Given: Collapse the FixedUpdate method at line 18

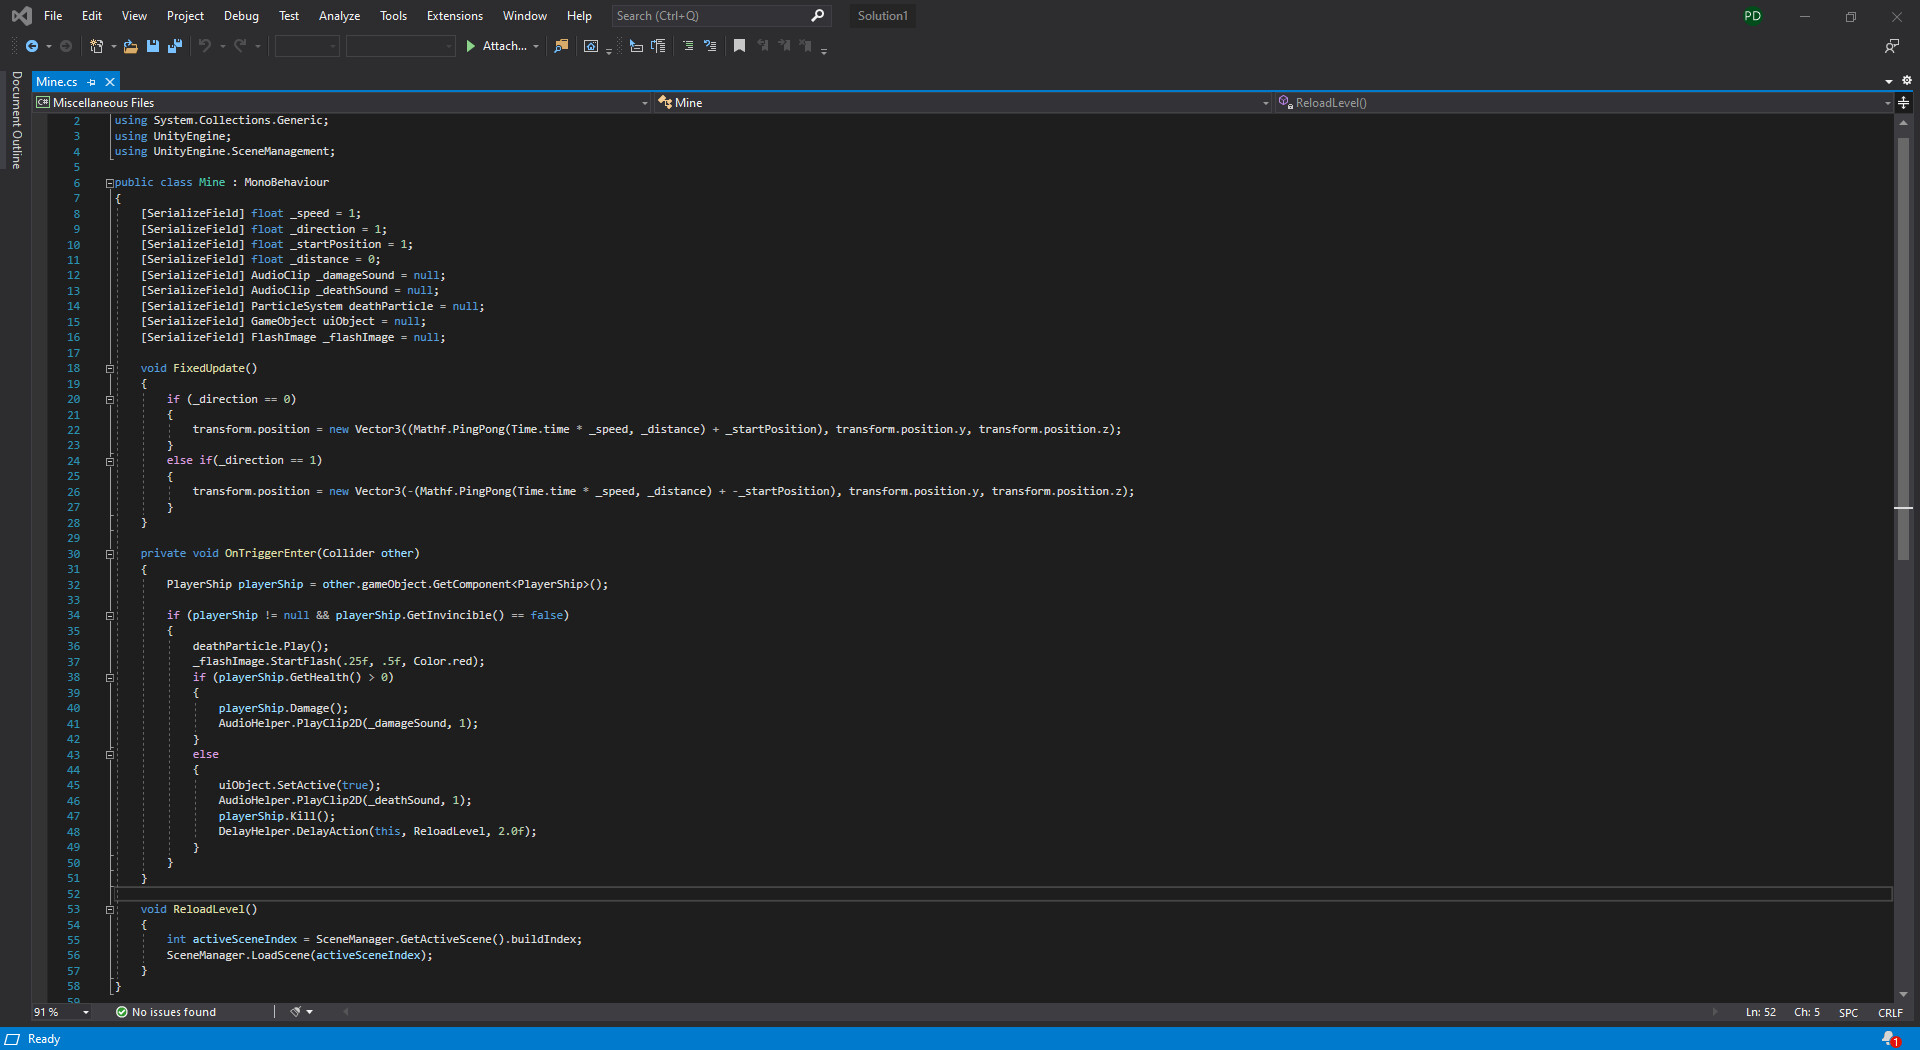Looking at the screenshot, I should click(x=110, y=369).
